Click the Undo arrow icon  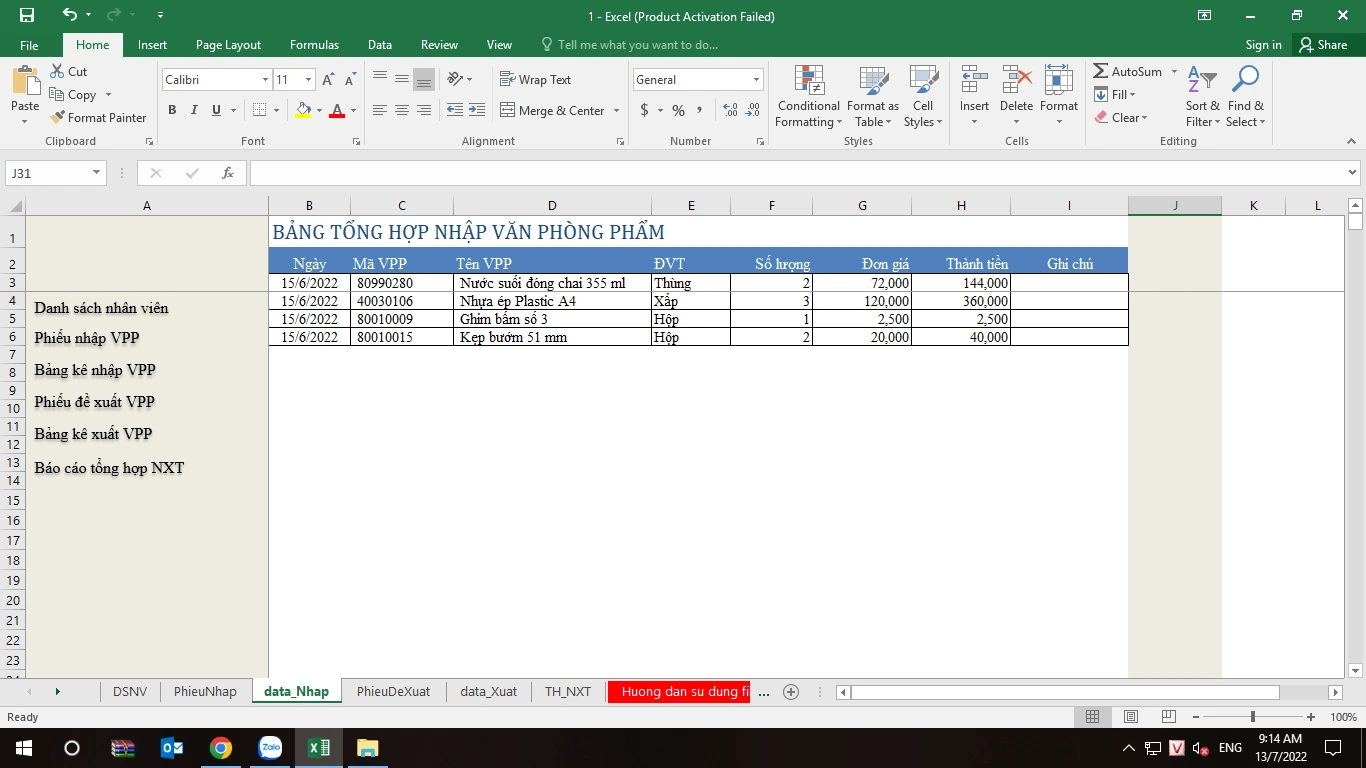point(69,16)
